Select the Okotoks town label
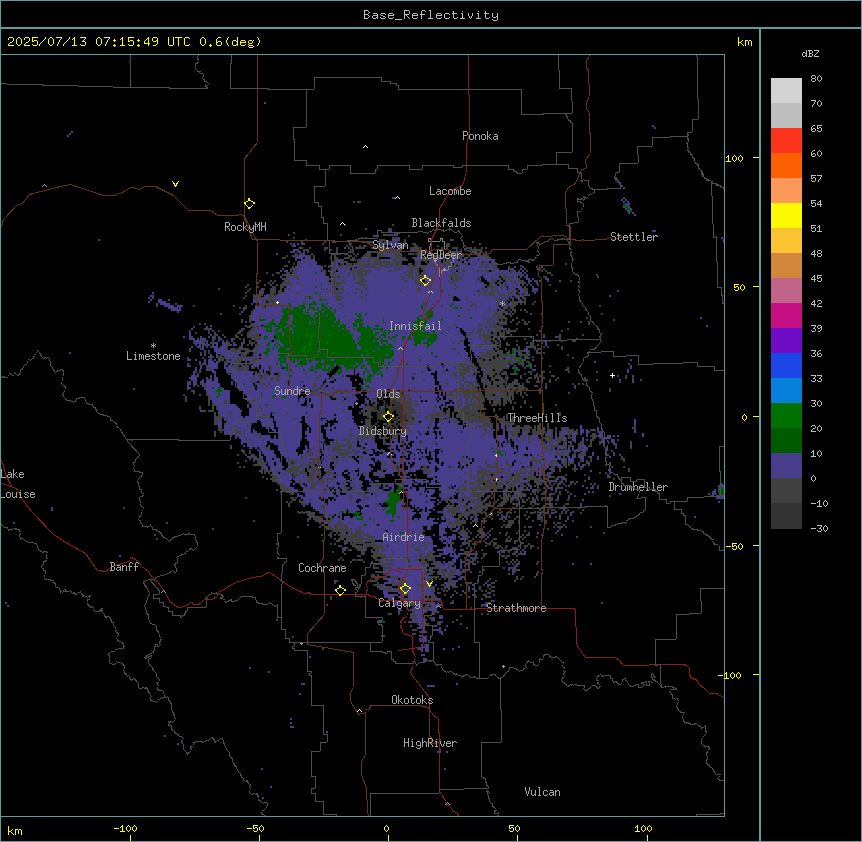 click(412, 700)
